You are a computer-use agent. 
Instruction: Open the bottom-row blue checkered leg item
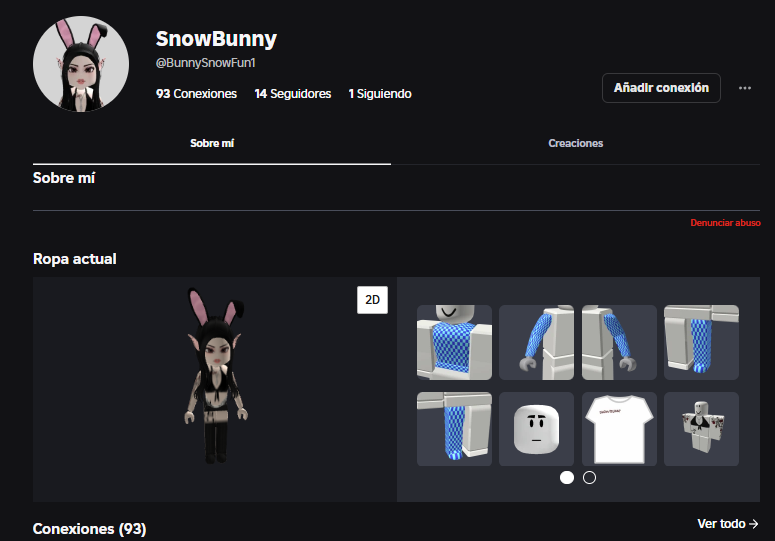(x=454, y=429)
